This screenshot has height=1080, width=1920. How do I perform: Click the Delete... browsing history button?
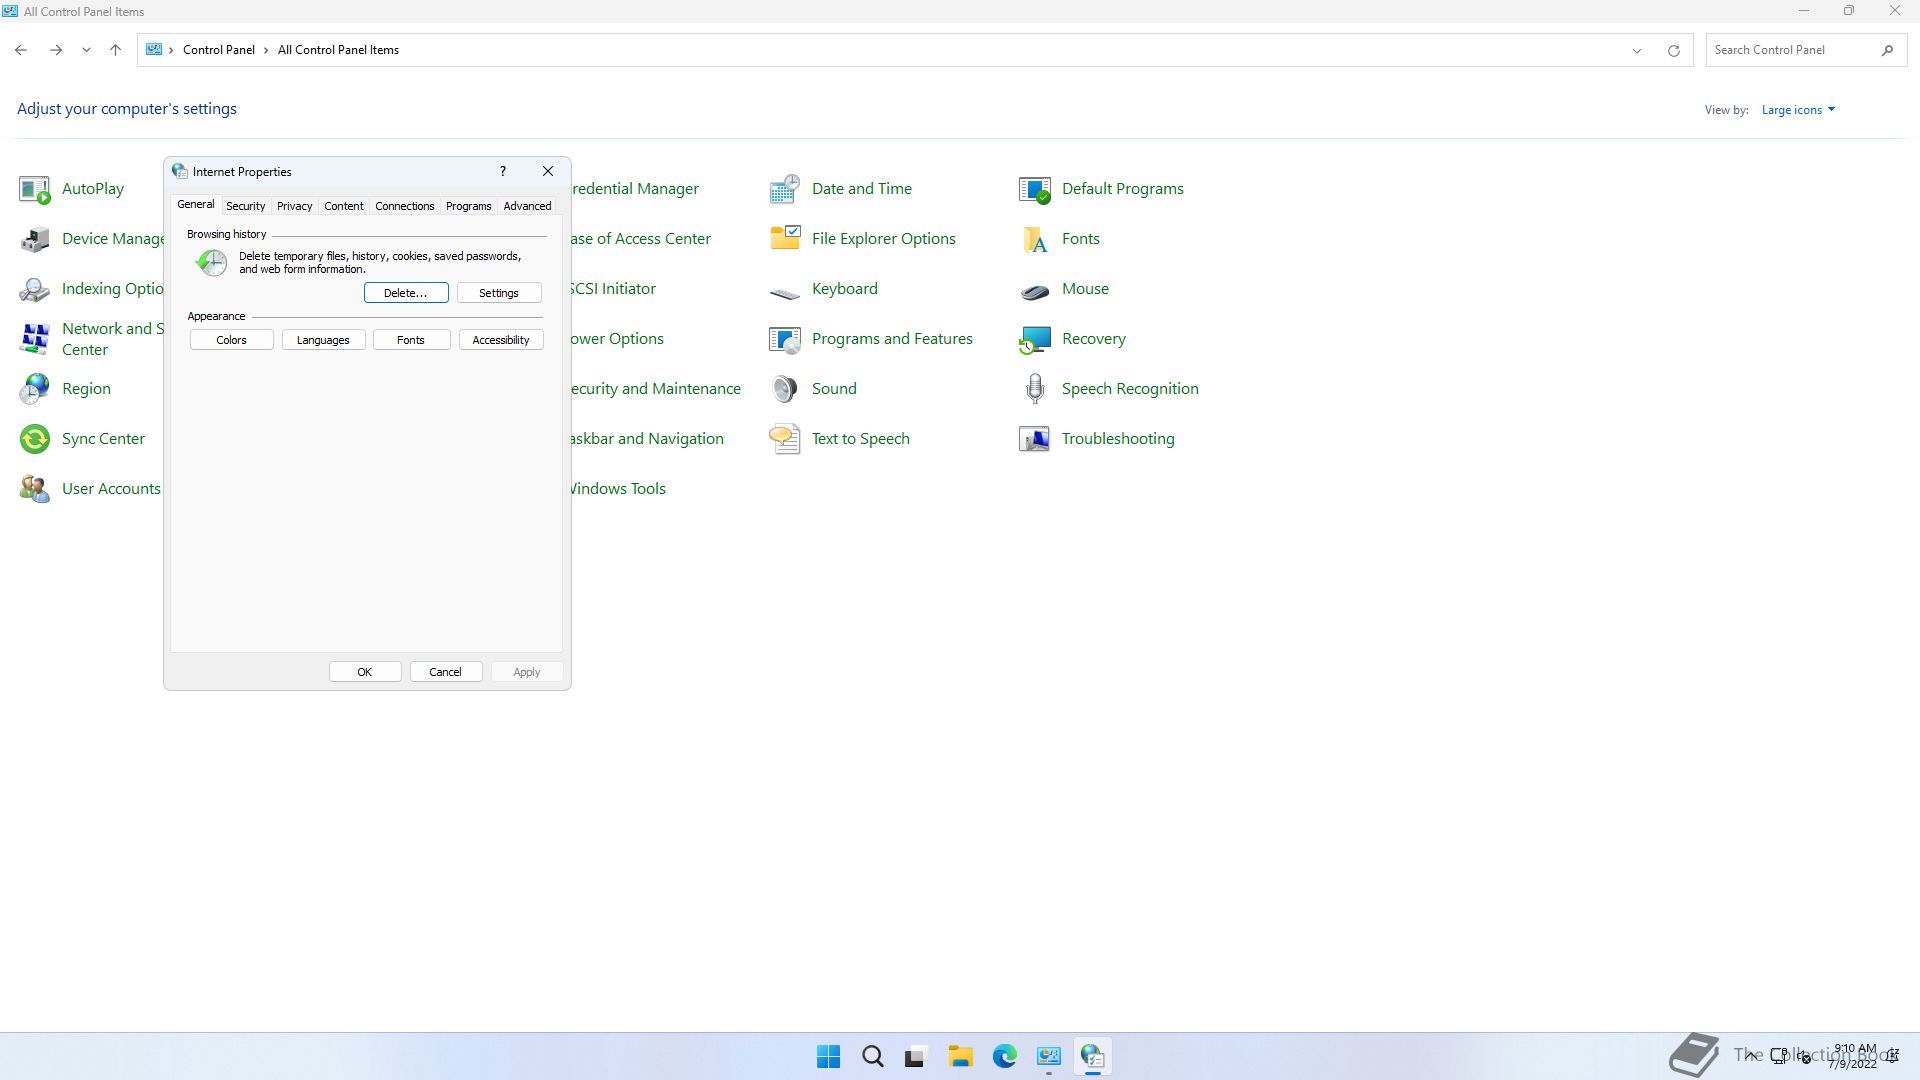pyautogui.click(x=406, y=293)
